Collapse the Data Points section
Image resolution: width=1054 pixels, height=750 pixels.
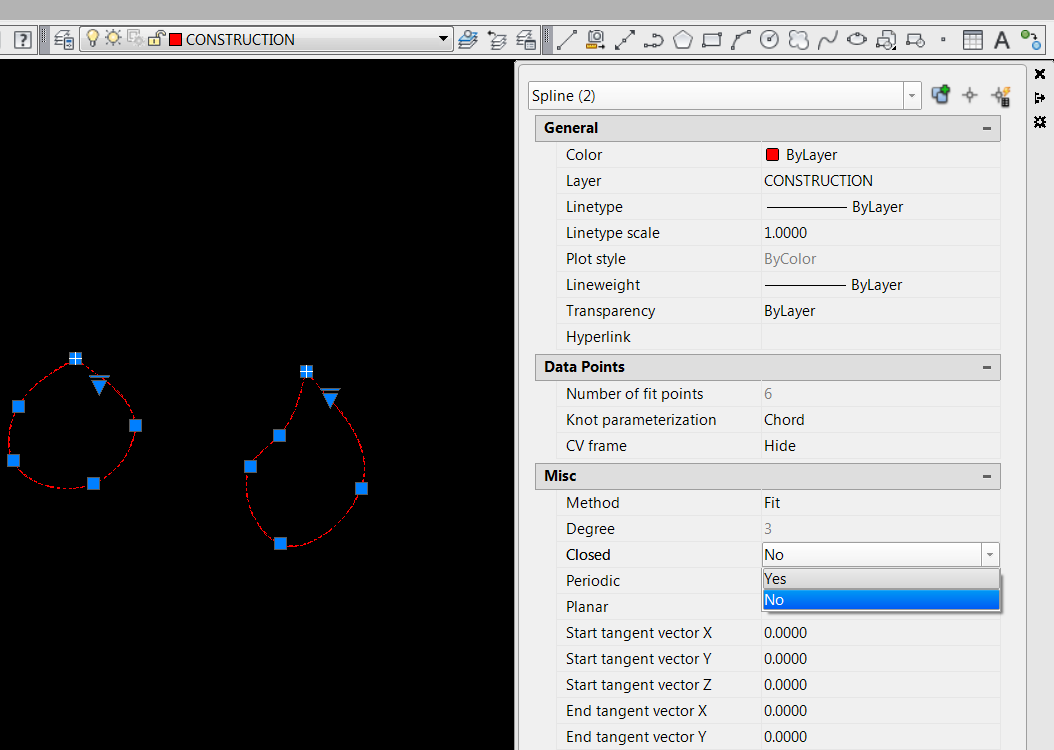tap(987, 367)
